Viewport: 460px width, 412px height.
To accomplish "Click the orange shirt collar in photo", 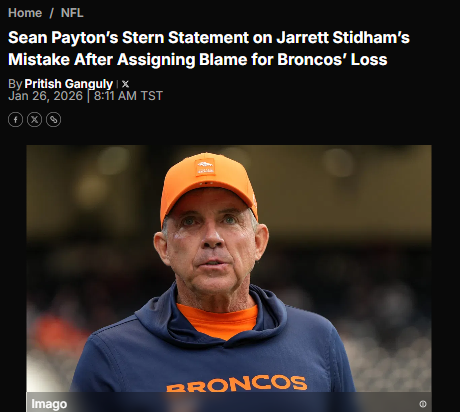I will [x=217, y=320].
